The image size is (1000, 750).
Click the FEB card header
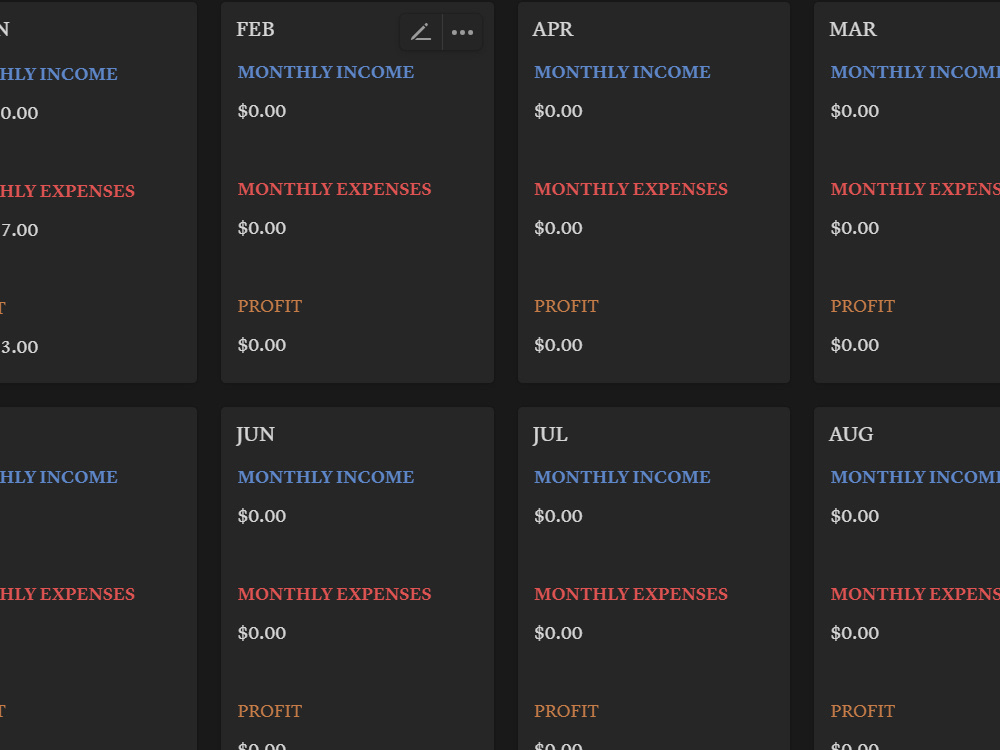(x=255, y=30)
